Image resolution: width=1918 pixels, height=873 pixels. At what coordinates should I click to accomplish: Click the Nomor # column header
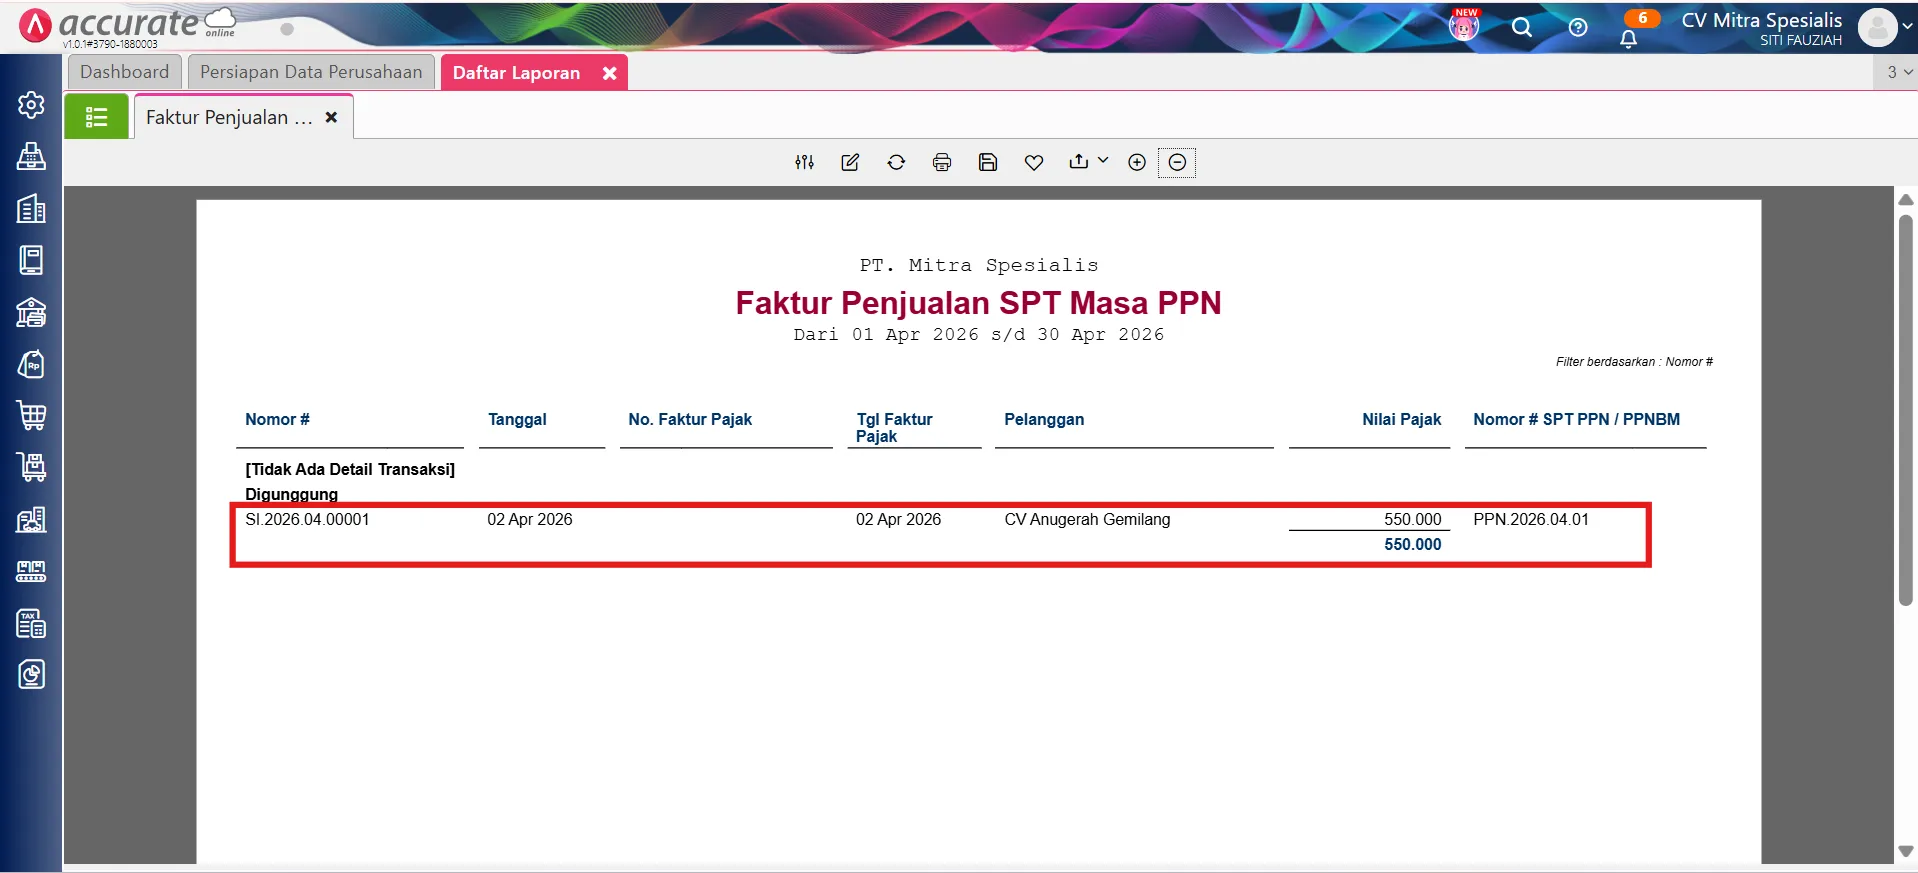coord(277,419)
